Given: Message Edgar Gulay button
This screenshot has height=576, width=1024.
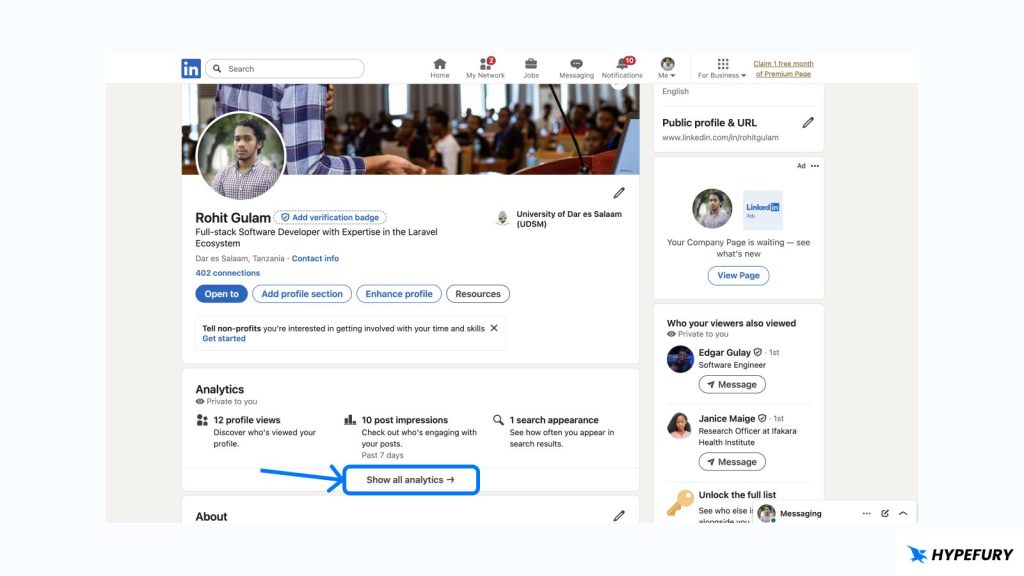Looking at the screenshot, I should pos(732,384).
